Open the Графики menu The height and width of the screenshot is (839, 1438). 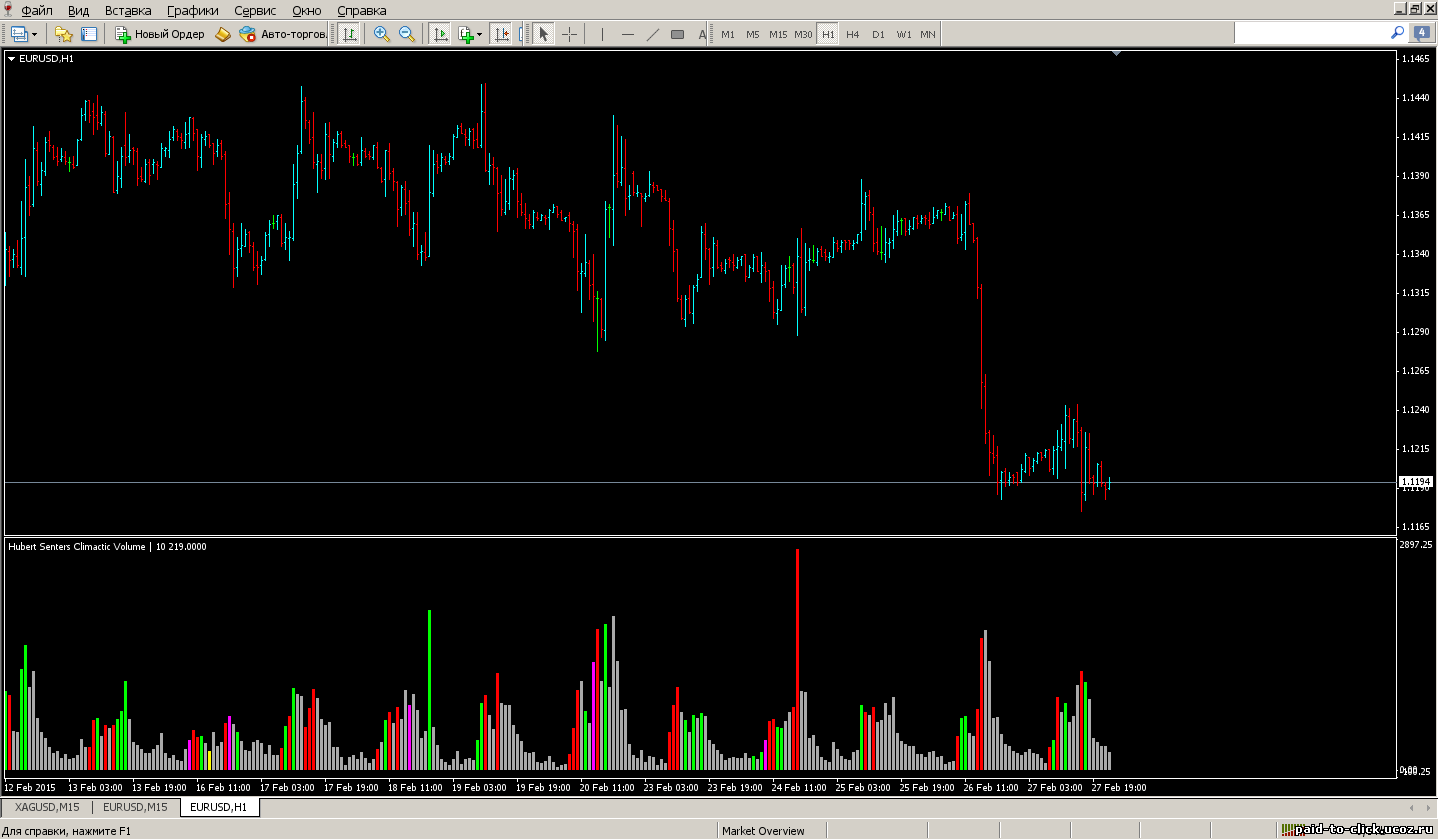click(193, 10)
